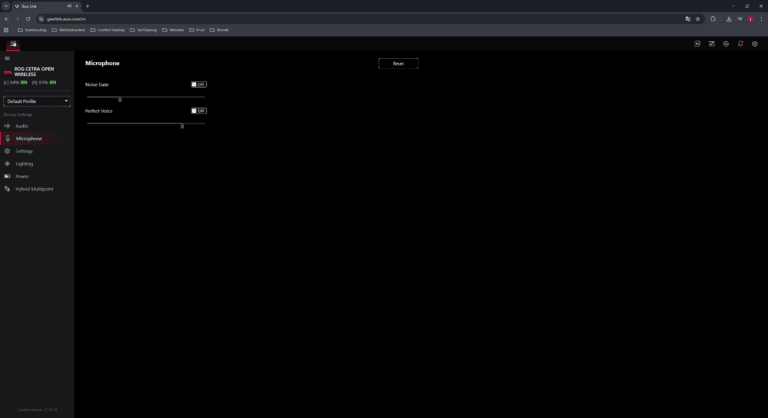Enable the Perfect Voice toggle
Image resolution: width=768 pixels, height=418 pixels.
pos(198,111)
